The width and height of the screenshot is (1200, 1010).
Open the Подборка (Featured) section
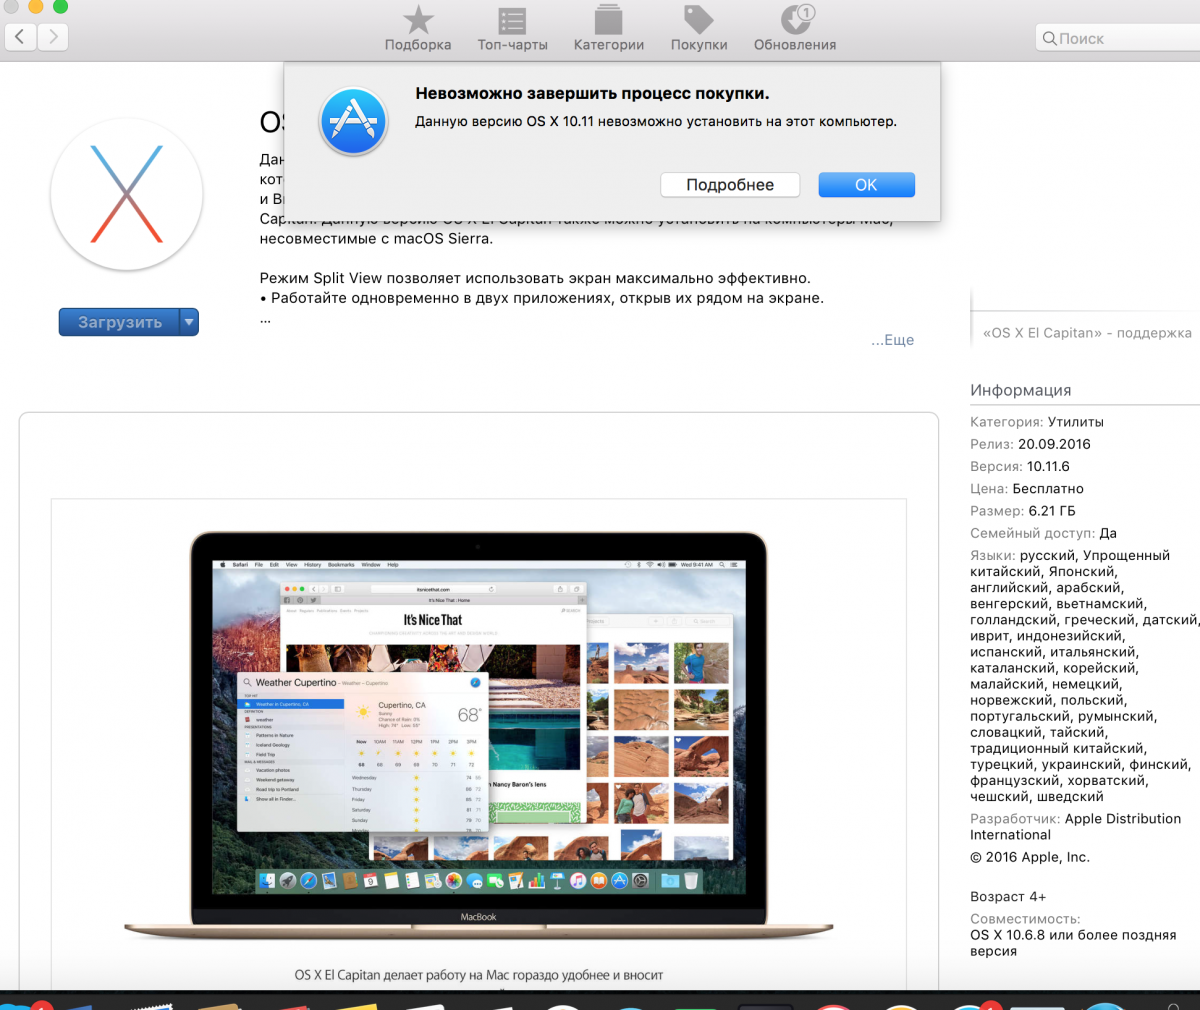click(x=418, y=28)
